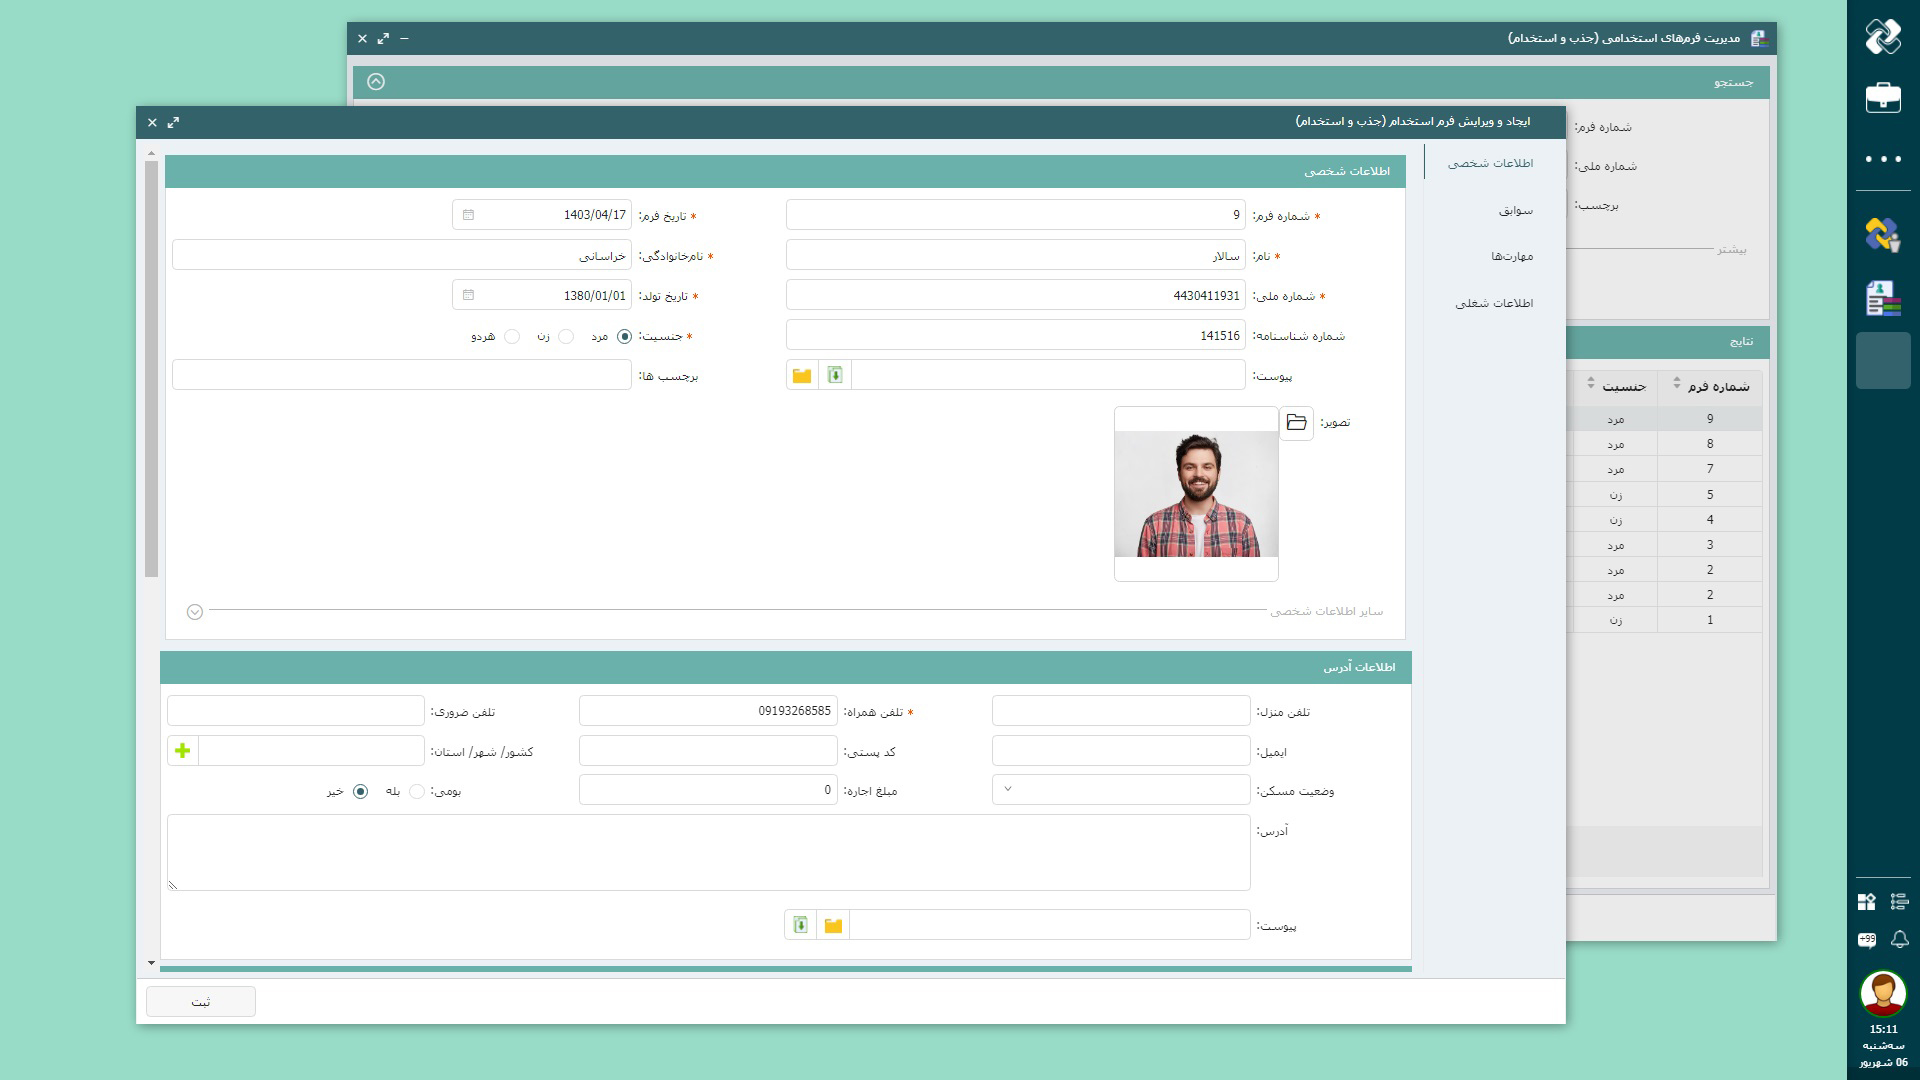1920x1080 pixels.
Task: Select بله for the بومی option
Action: [x=417, y=792]
